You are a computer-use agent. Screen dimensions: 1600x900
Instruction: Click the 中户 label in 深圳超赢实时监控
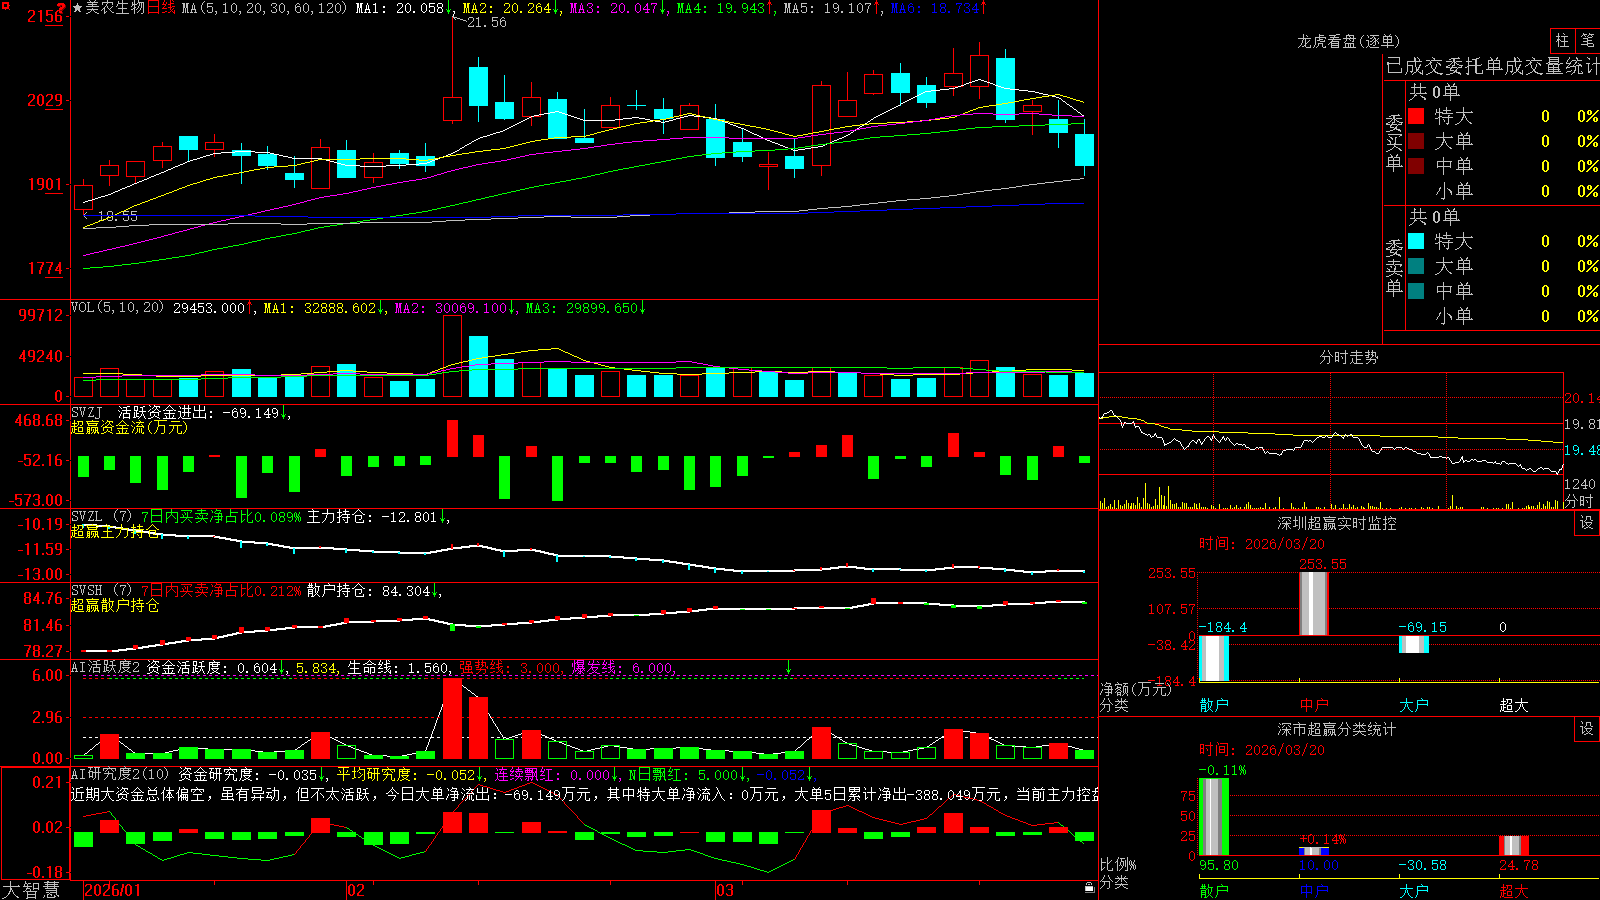click(x=1314, y=705)
